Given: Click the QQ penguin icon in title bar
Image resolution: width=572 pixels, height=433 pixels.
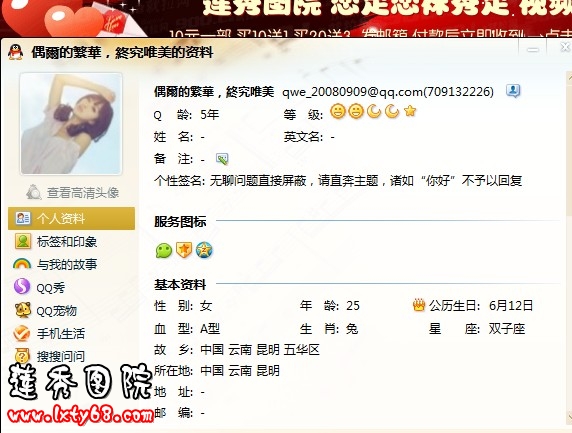Looking at the screenshot, I should tap(16, 52).
